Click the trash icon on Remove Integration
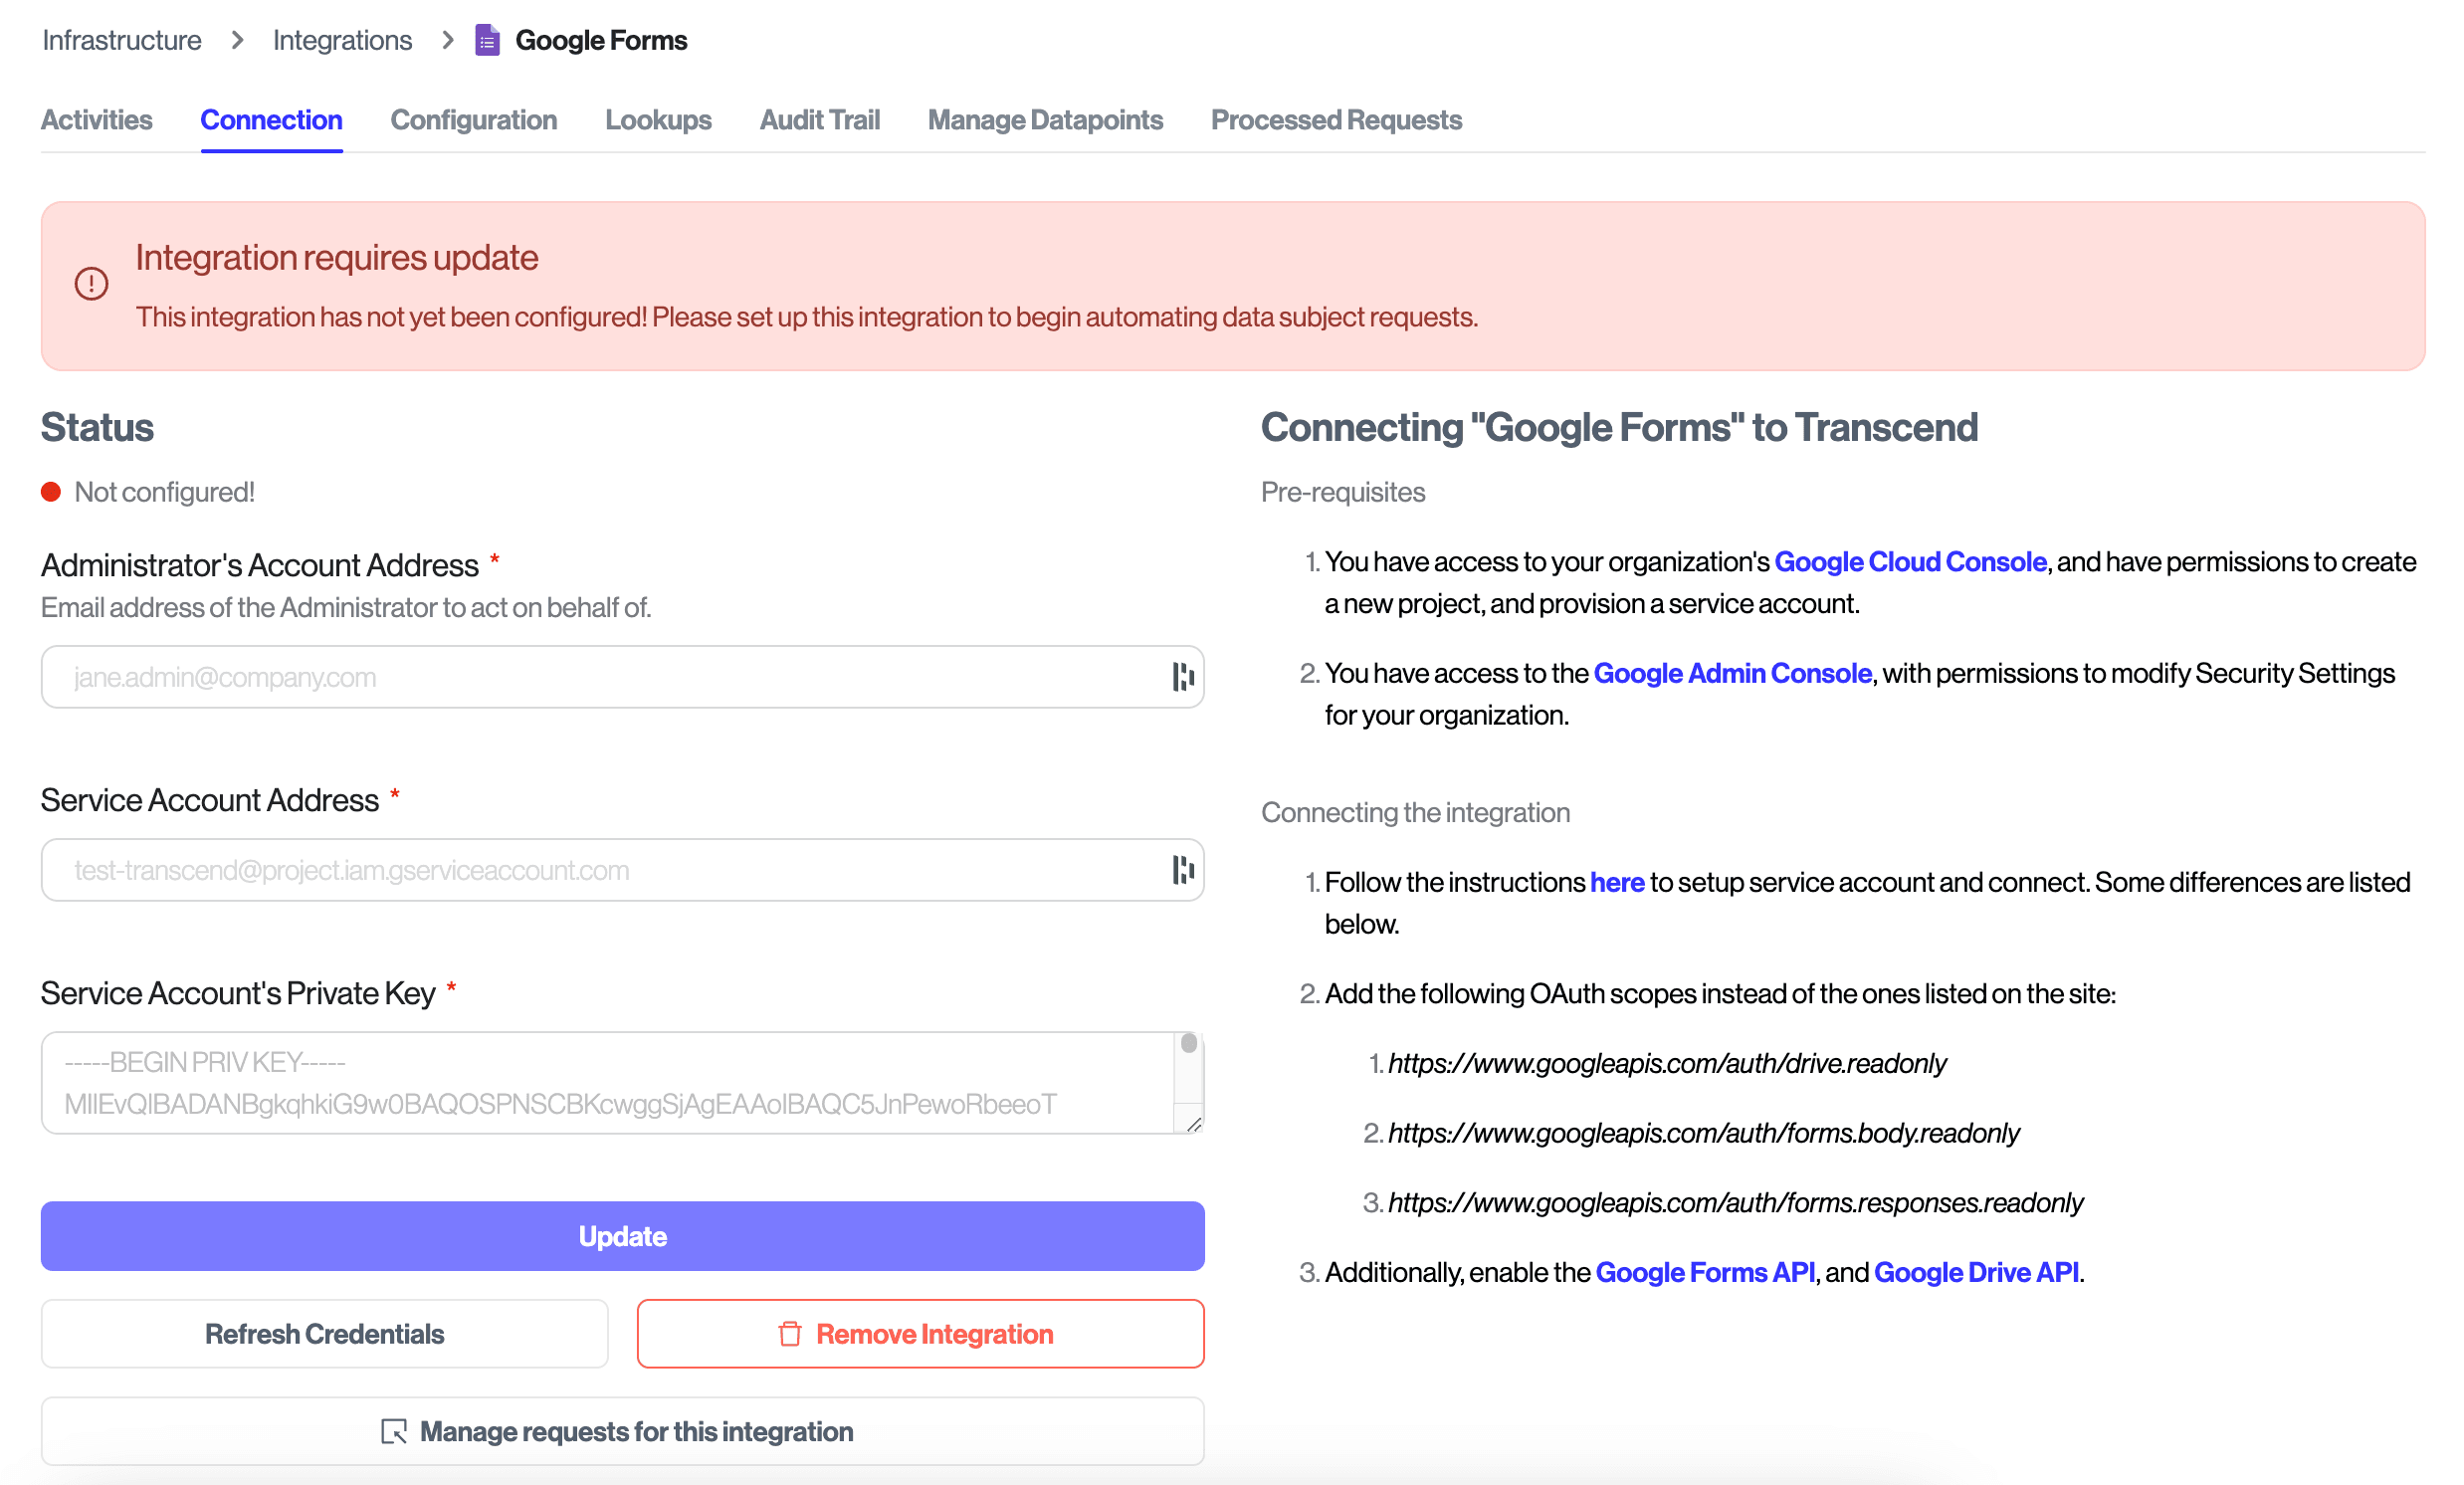 click(790, 1334)
